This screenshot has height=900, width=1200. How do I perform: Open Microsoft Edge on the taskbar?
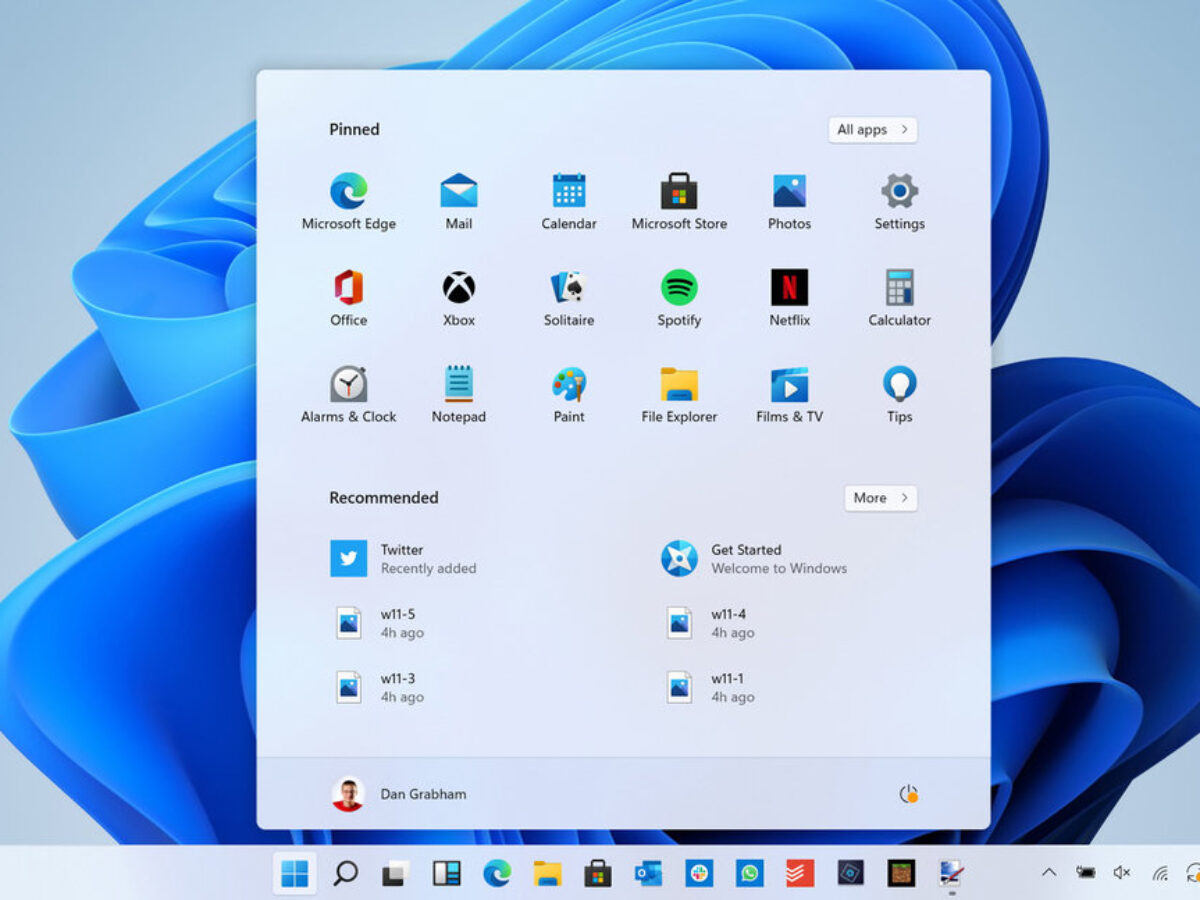click(x=497, y=873)
